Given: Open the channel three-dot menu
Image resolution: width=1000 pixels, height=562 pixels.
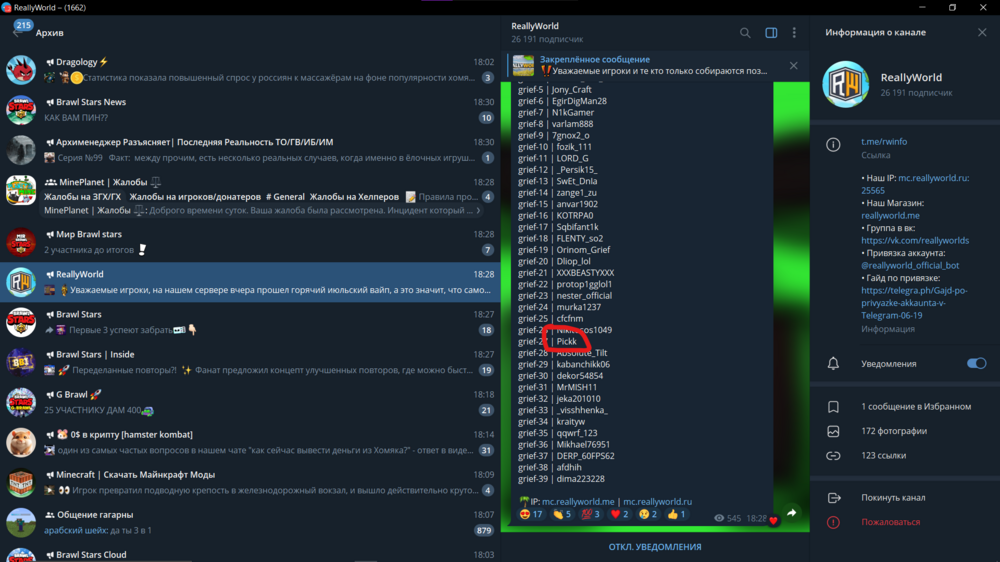Looking at the screenshot, I should (794, 33).
